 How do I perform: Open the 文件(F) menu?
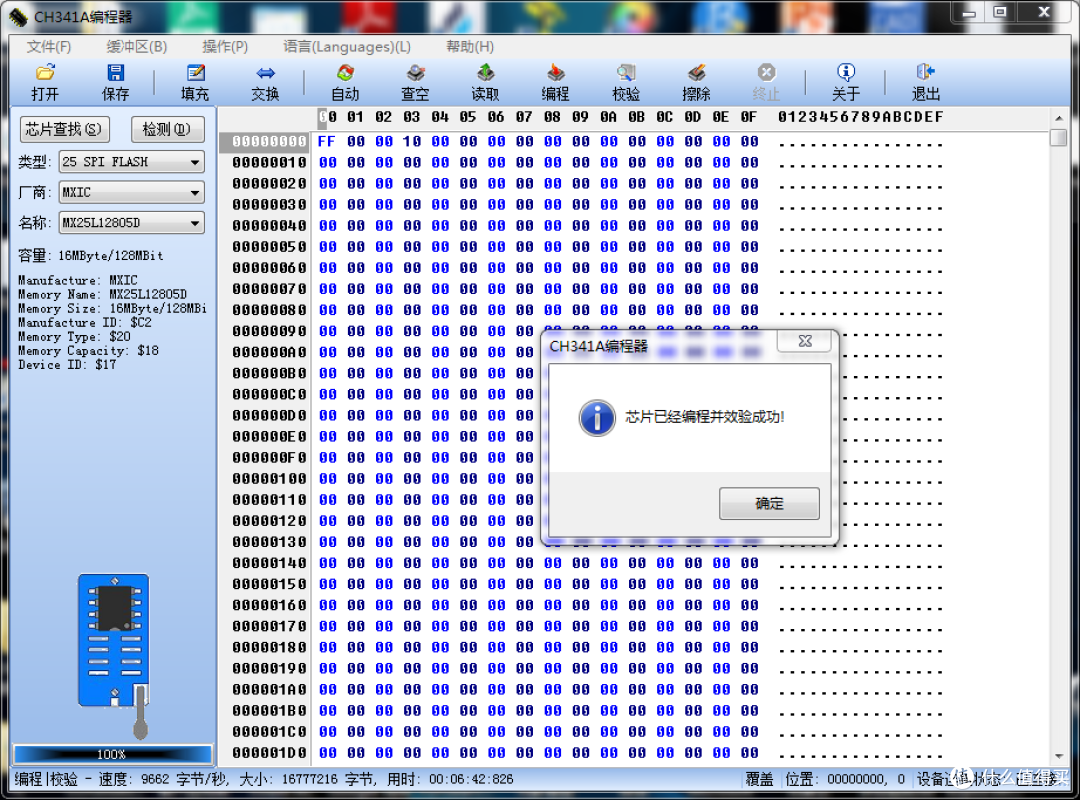tap(49, 47)
